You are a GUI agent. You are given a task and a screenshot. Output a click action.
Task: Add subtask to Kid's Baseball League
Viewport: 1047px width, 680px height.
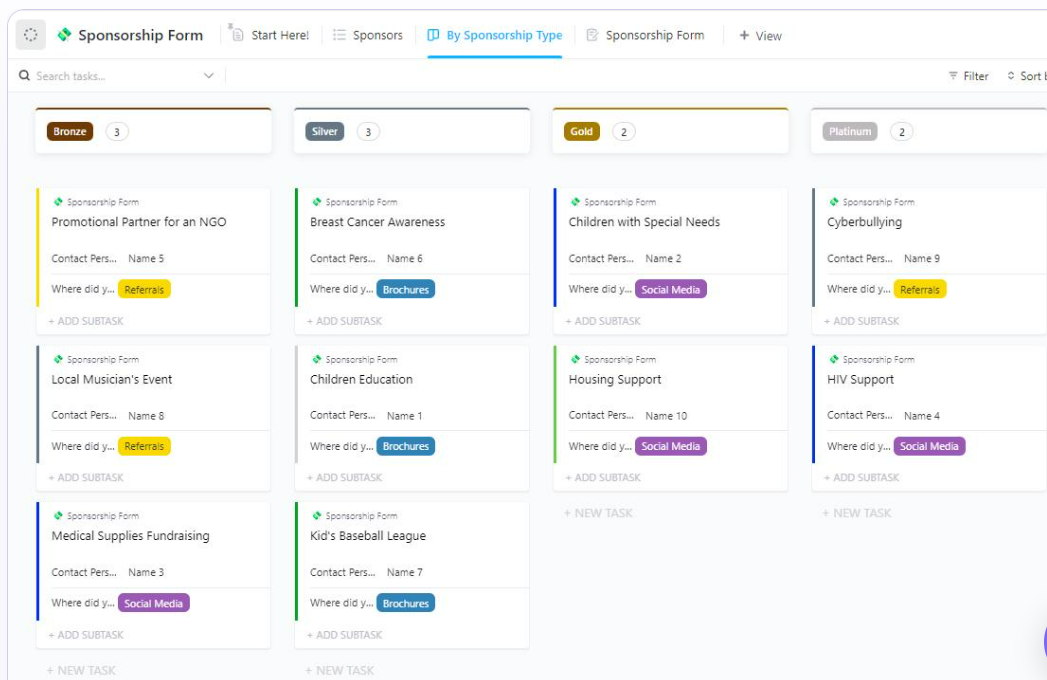pos(345,635)
